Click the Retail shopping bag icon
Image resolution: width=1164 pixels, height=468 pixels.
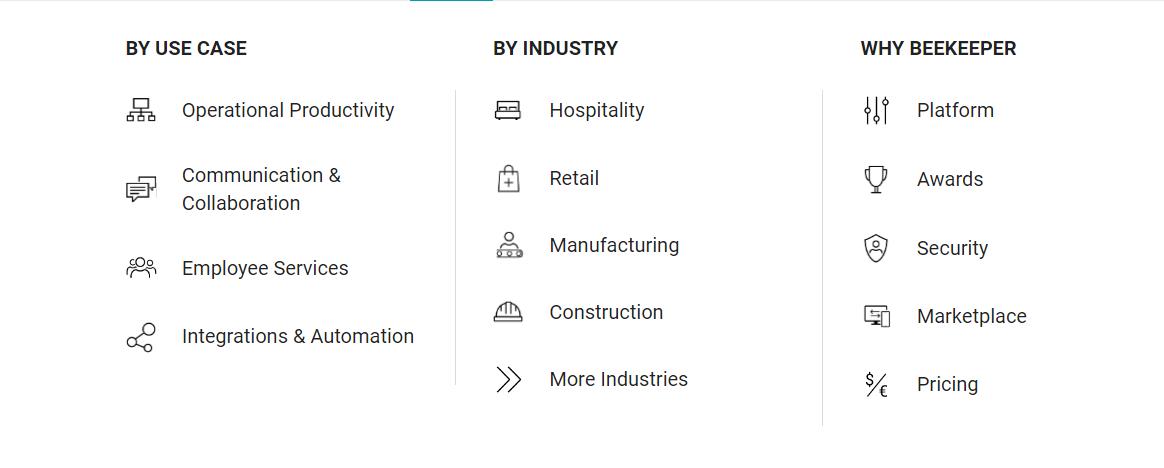pyautogui.click(x=508, y=178)
